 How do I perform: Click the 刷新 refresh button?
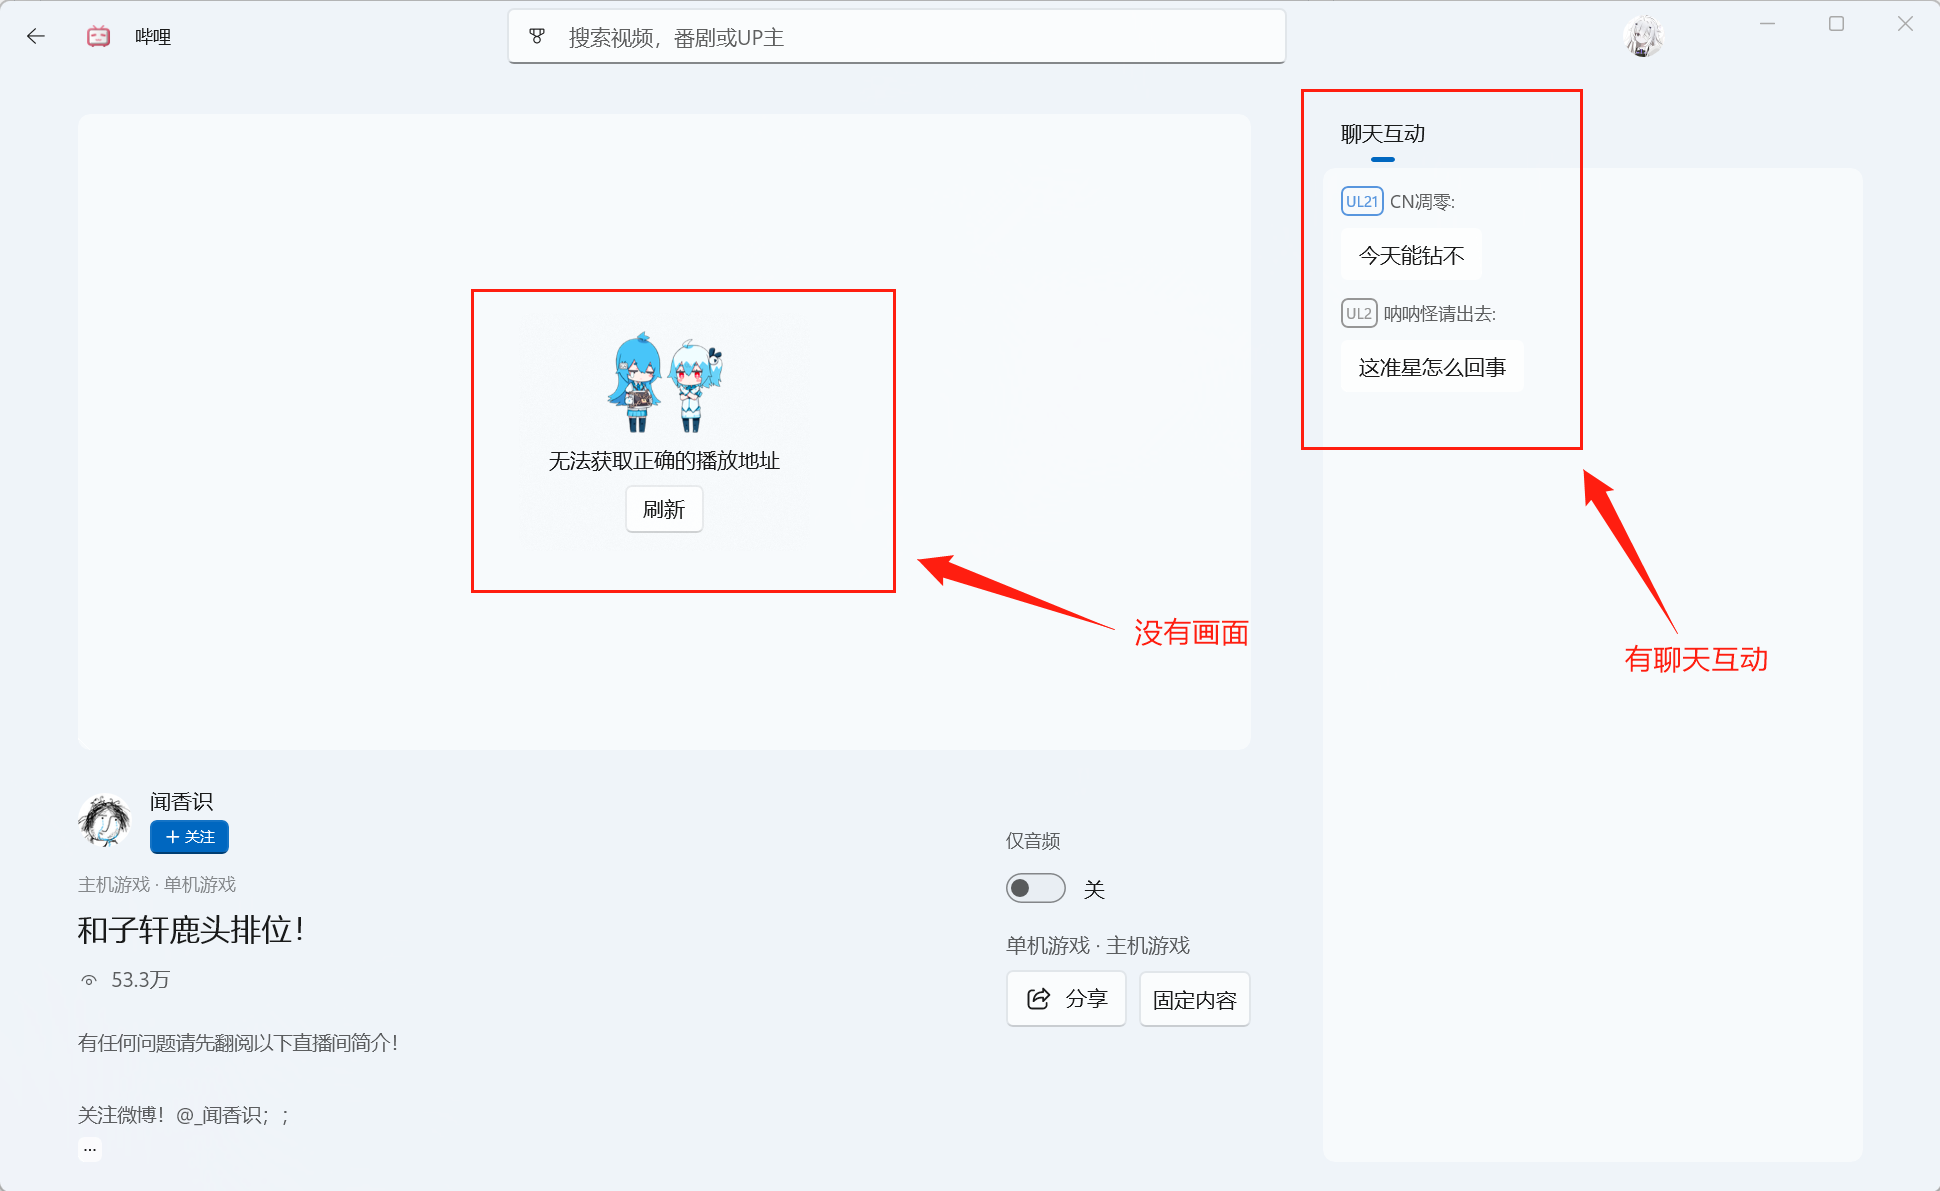[x=664, y=509]
